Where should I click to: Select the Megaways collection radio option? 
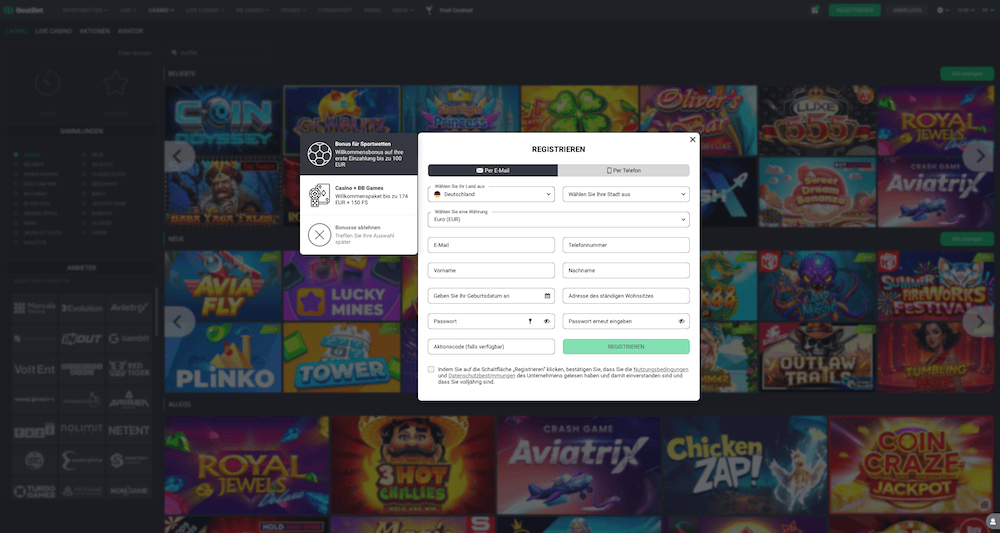[x=84, y=184]
